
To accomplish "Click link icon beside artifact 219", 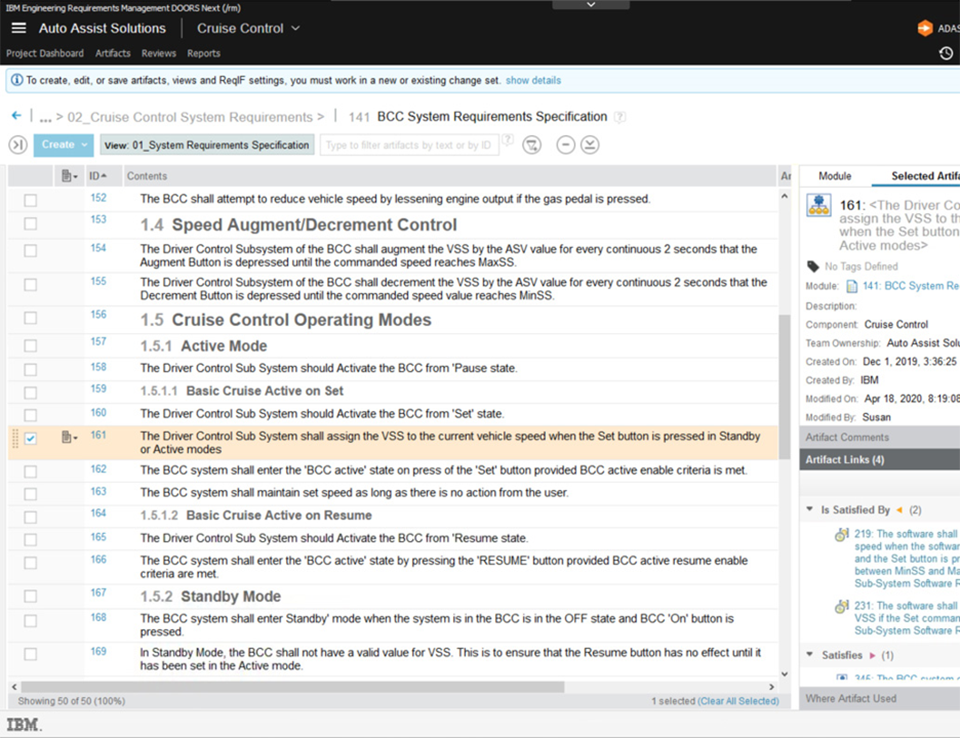I will pyautogui.click(x=842, y=535).
